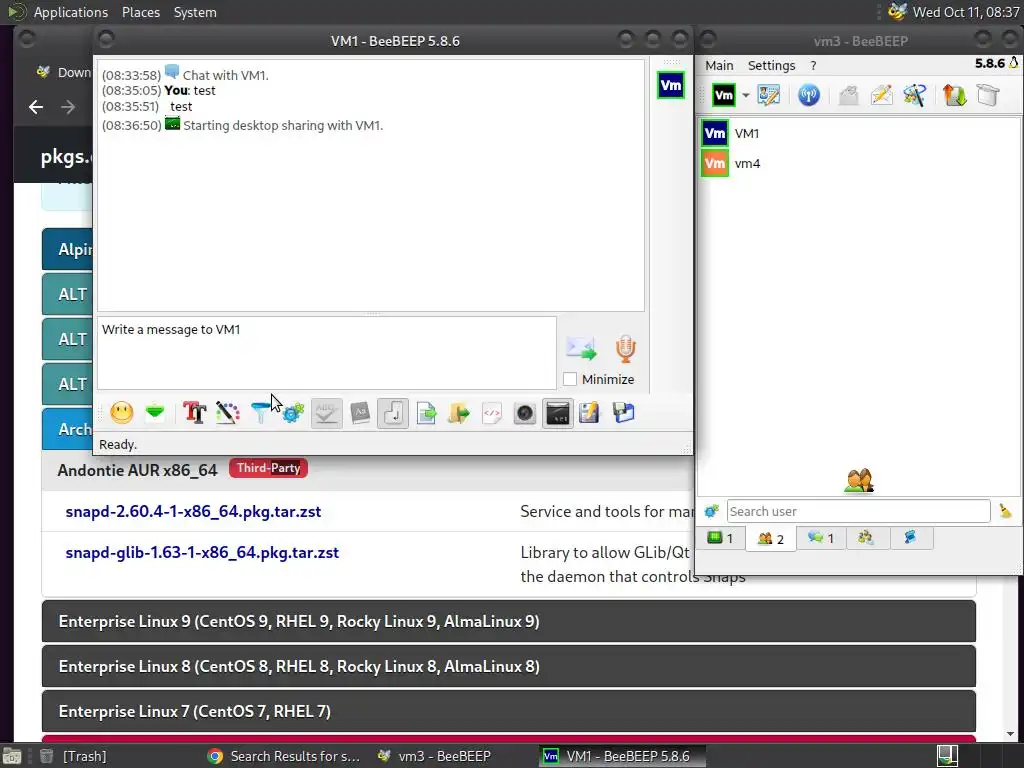Click the Wed Oct 11 clock in top panel
This screenshot has height=768, width=1024.
pyautogui.click(x=966, y=12)
